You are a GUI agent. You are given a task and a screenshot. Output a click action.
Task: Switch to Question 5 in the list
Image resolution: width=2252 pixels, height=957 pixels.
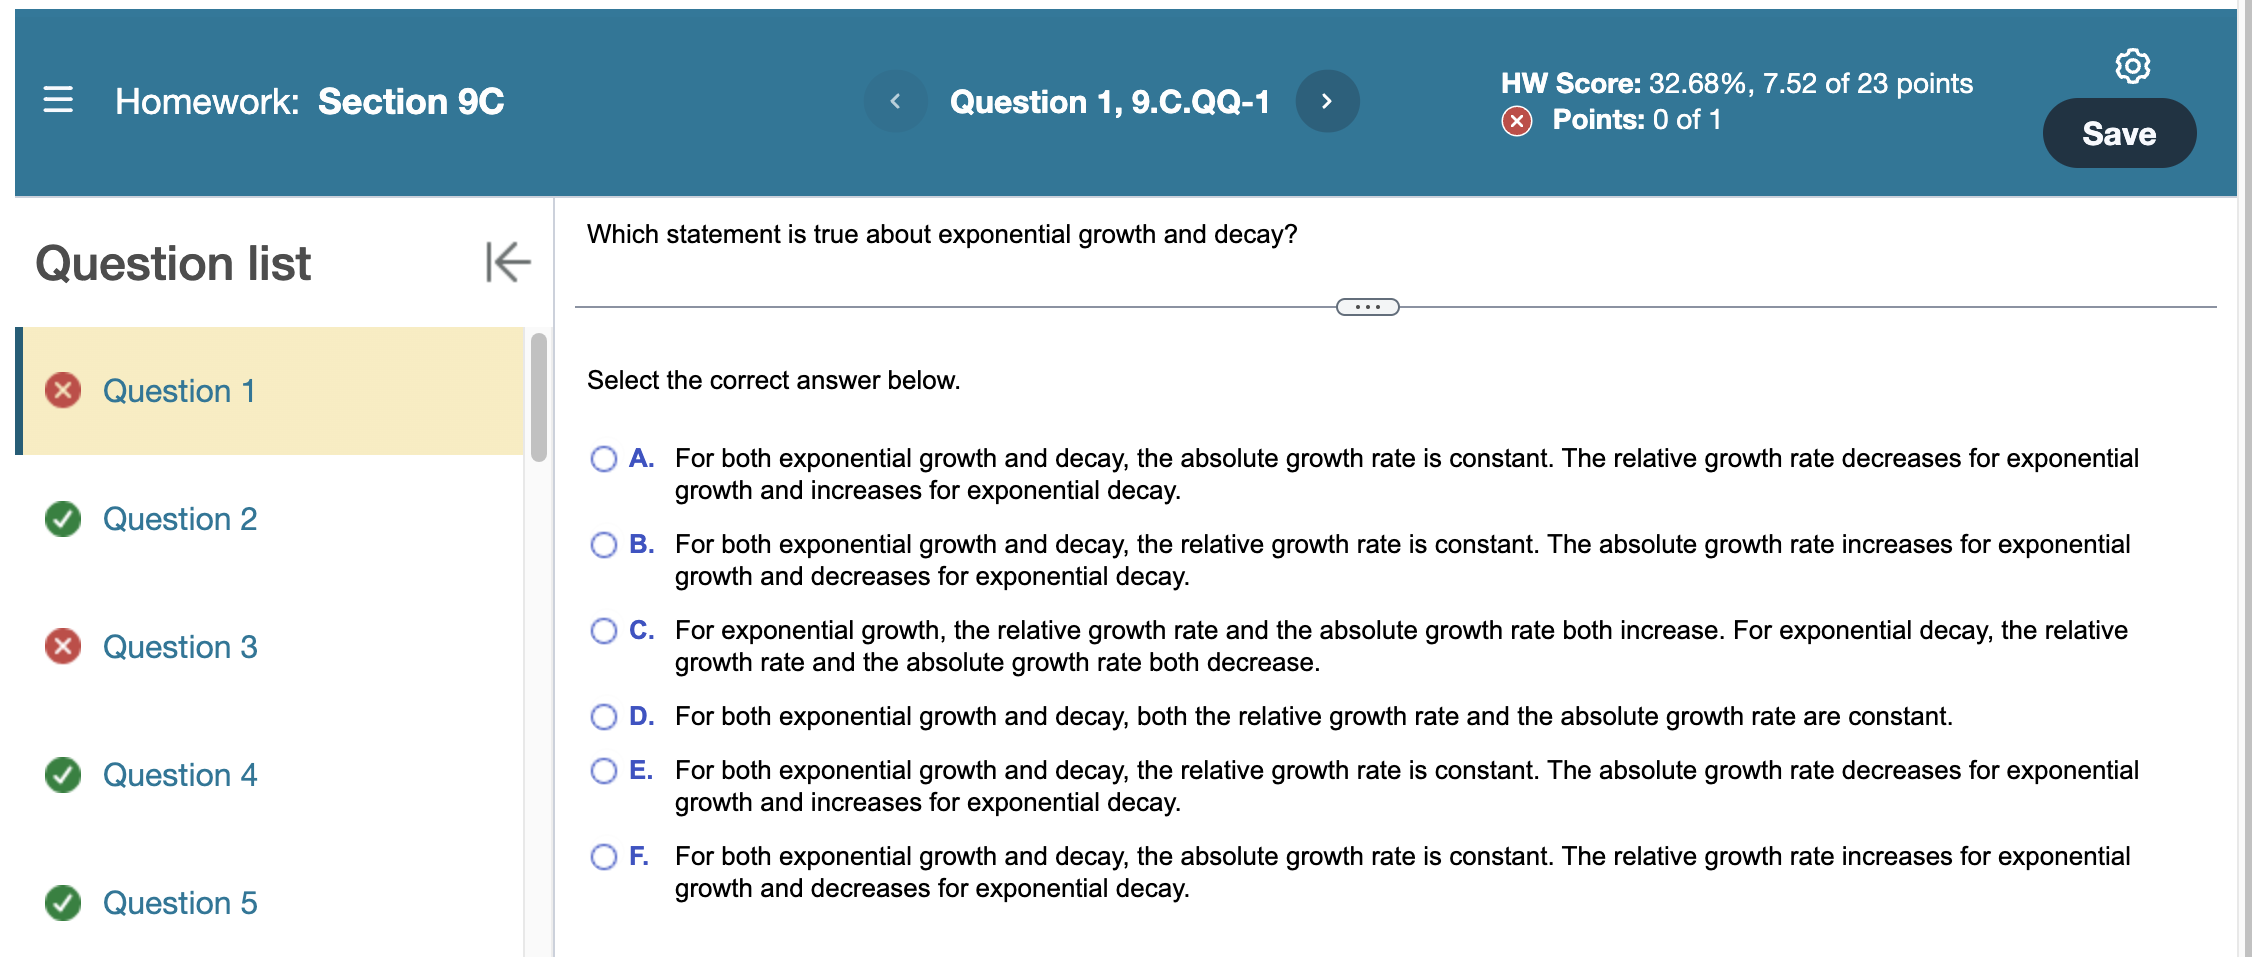click(x=179, y=903)
